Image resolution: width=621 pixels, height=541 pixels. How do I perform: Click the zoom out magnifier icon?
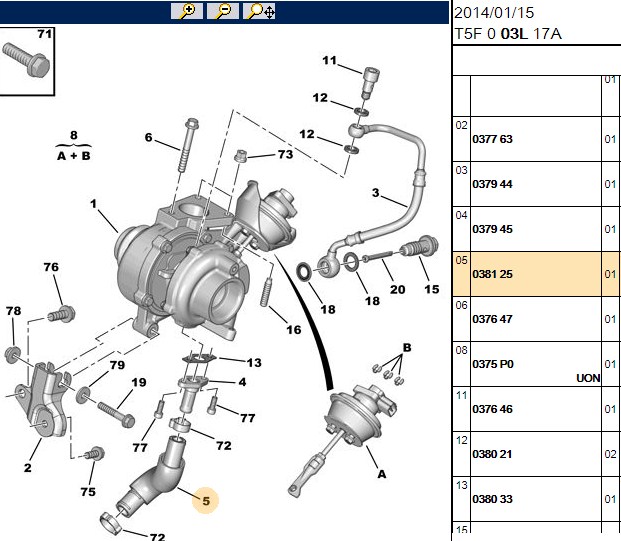click(223, 11)
